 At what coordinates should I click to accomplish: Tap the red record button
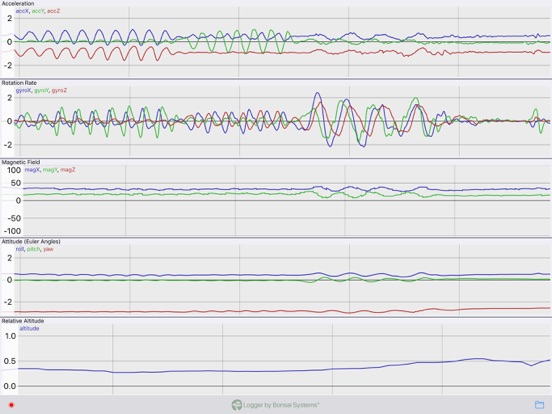pos(11,405)
